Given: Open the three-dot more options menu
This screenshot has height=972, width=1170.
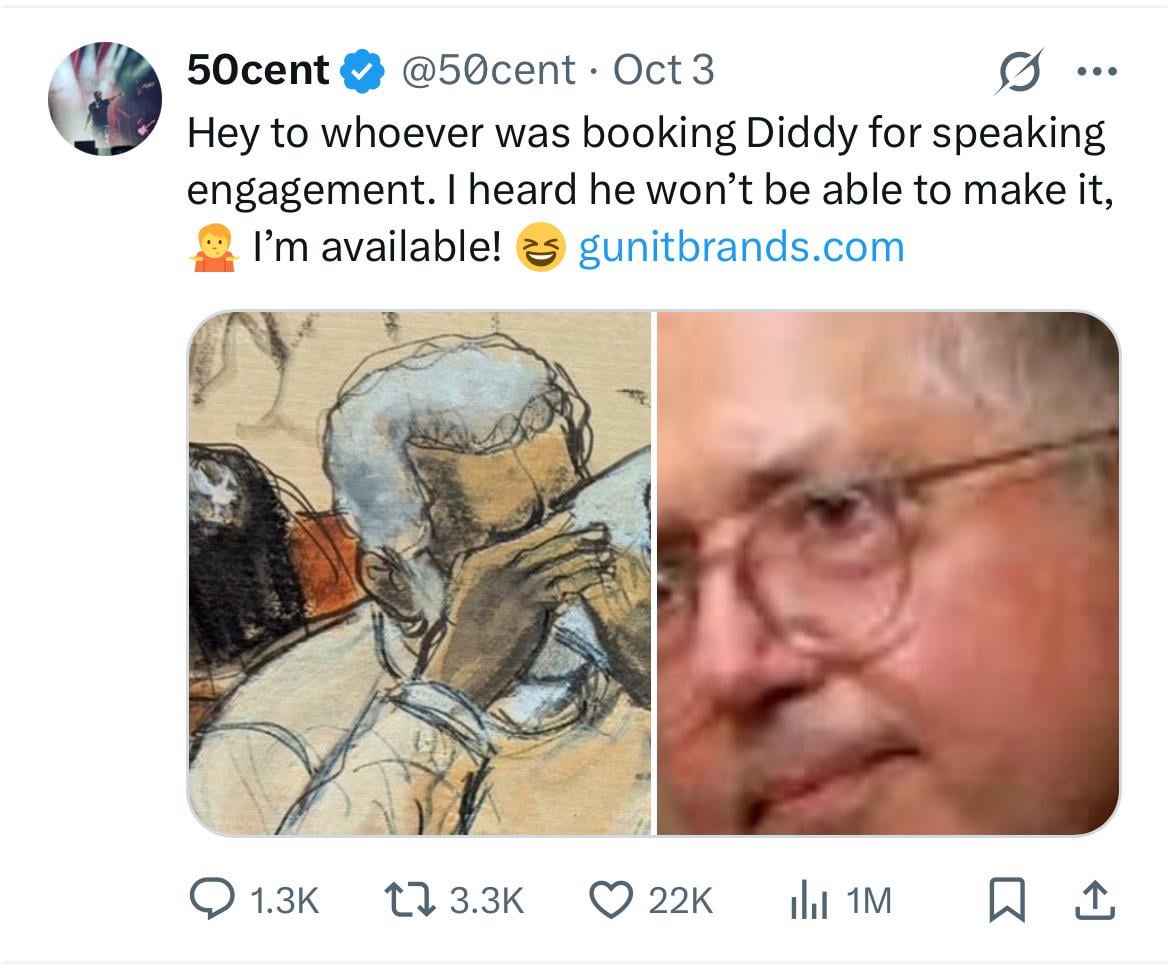Looking at the screenshot, I should (1096, 71).
